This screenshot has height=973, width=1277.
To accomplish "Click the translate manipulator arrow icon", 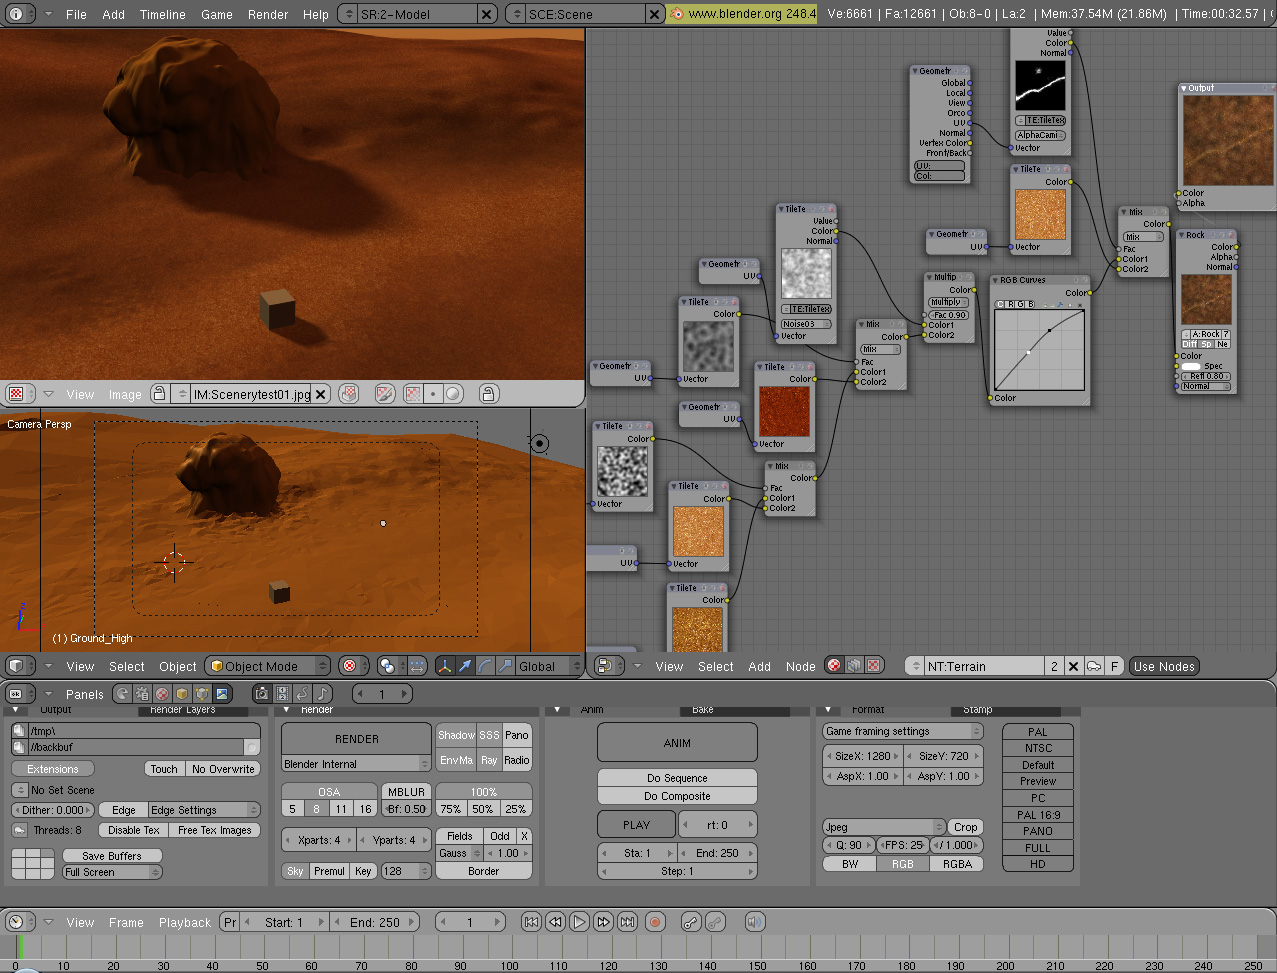I will pyautogui.click(x=465, y=666).
